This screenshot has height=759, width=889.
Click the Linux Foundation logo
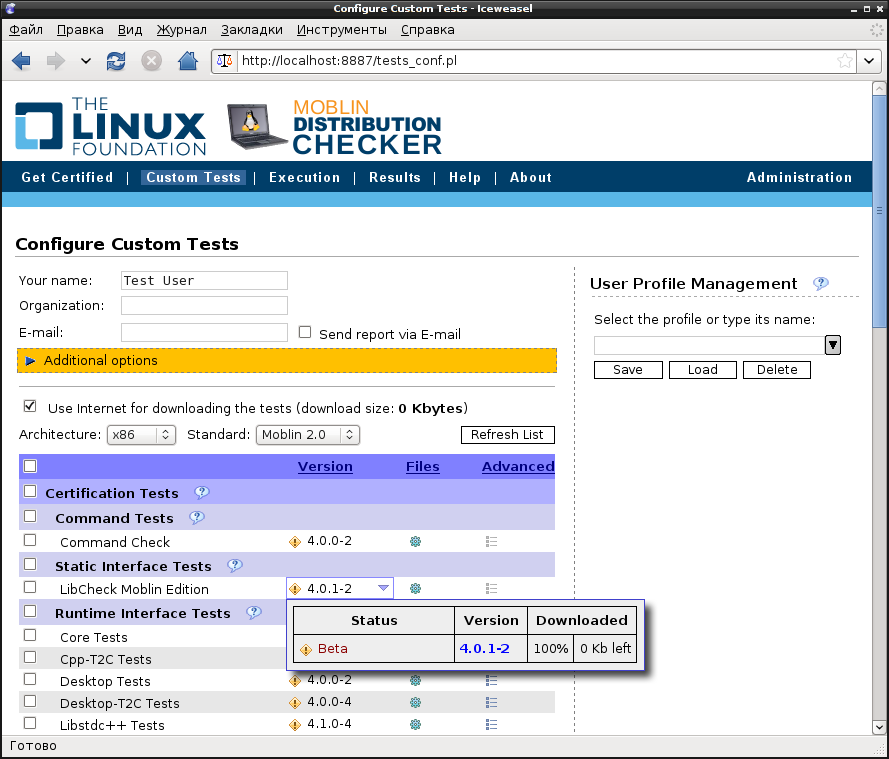coord(111,126)
